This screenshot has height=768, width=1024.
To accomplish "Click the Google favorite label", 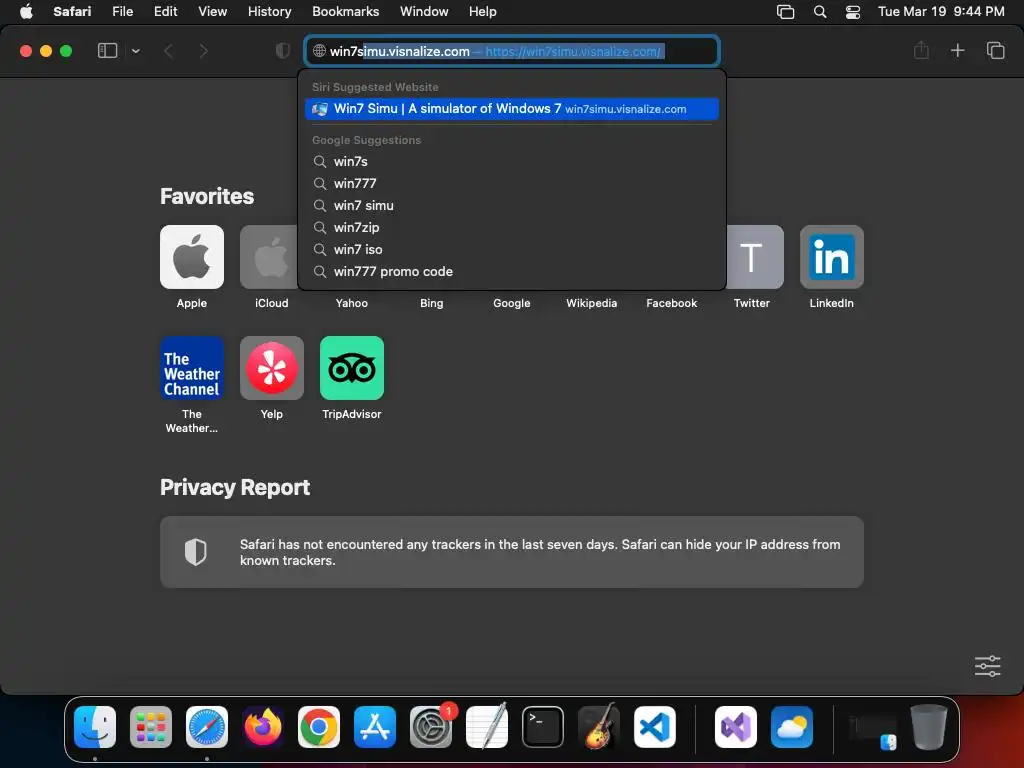I will 511,303.
